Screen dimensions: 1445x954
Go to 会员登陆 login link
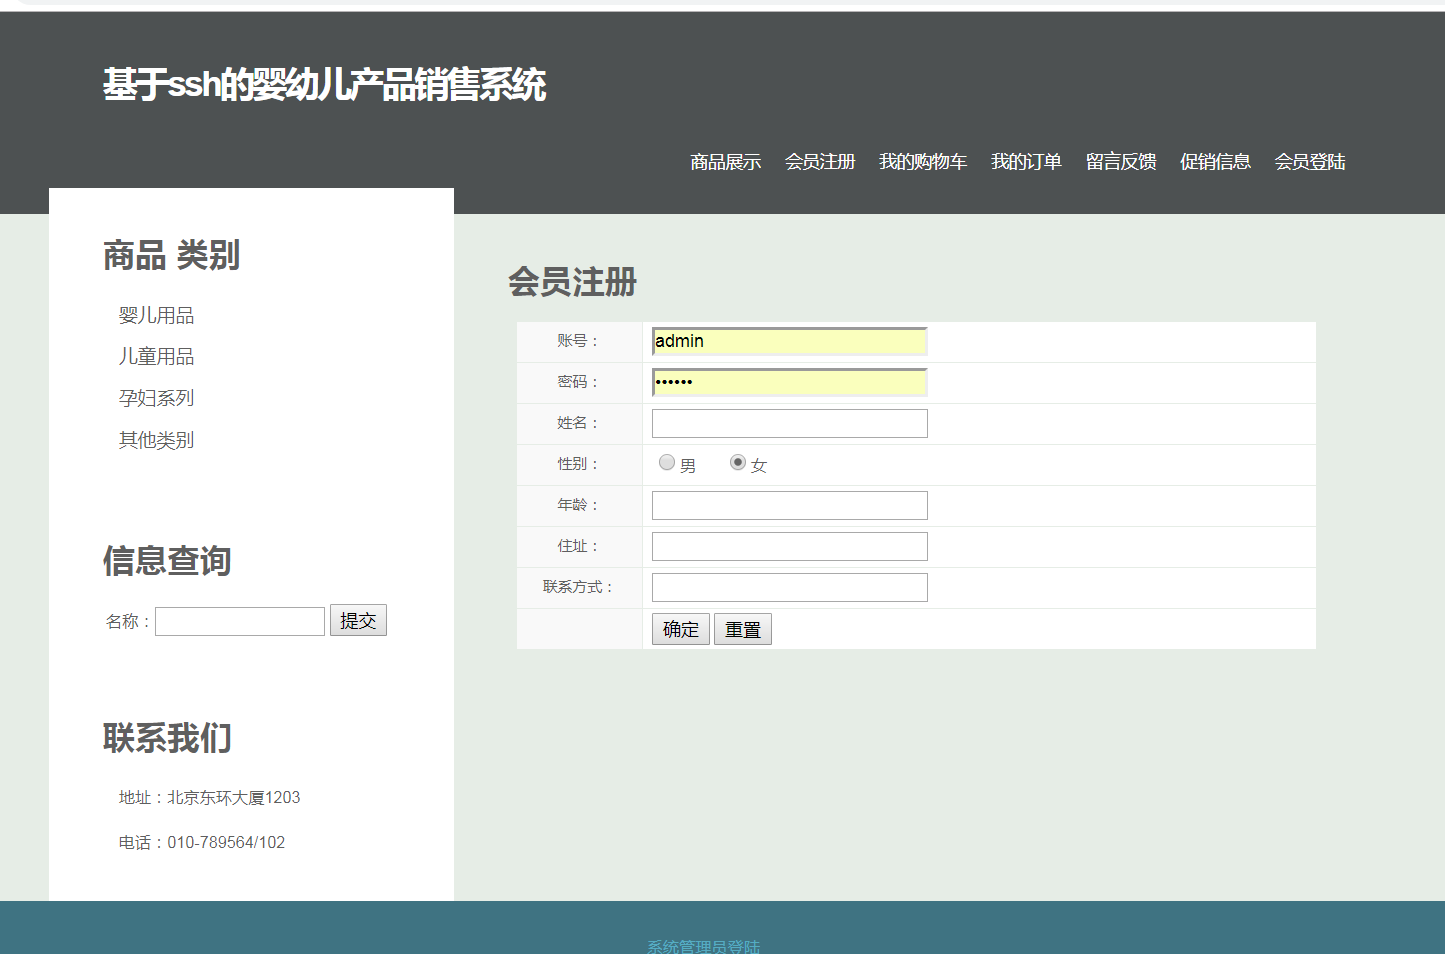(1310, 162)
